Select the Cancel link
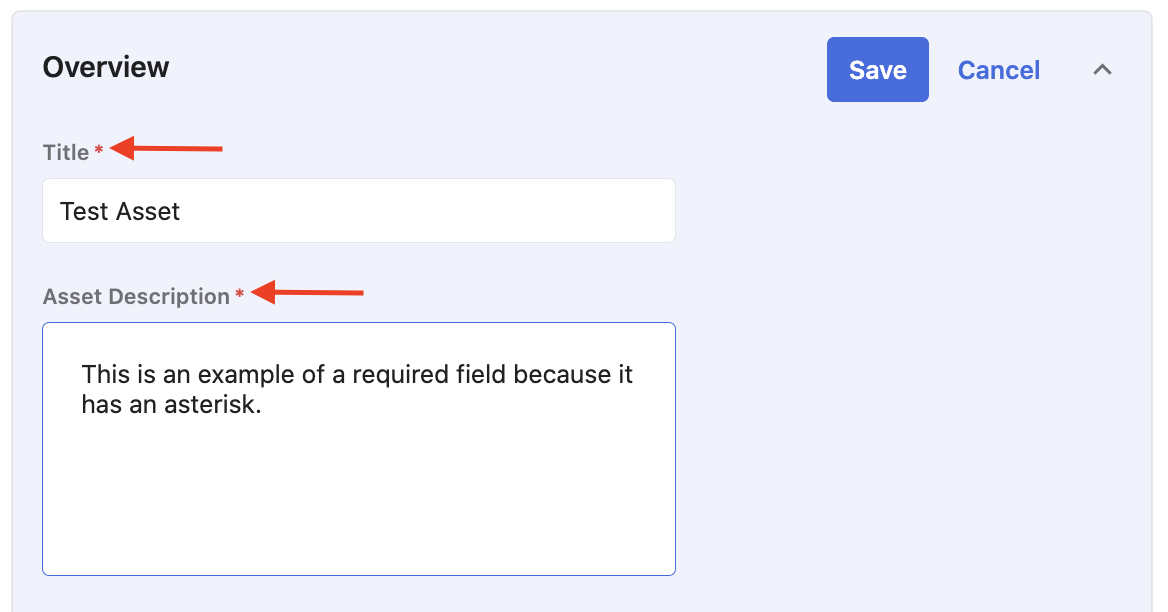This screenshot has width=1168, height=612. coord(998,69)
